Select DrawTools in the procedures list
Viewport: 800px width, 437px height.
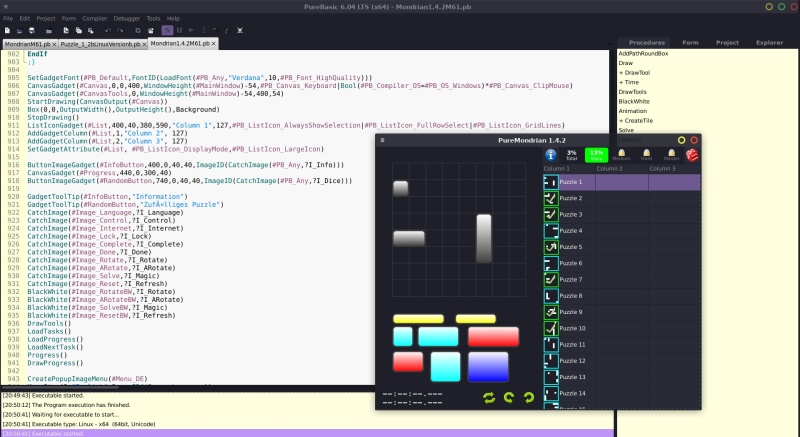tap(632, 92)
